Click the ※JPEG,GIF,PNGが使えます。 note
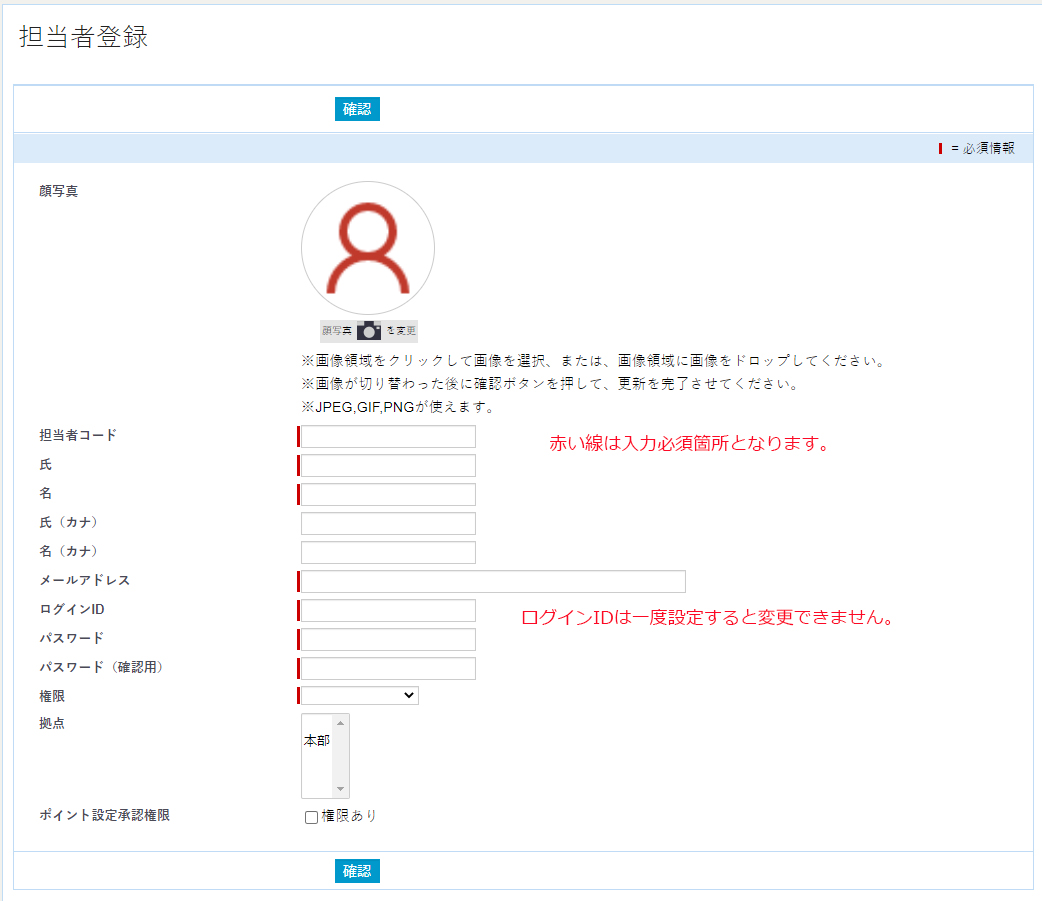Screen dimensions: 1042x901 coord(397,407)
